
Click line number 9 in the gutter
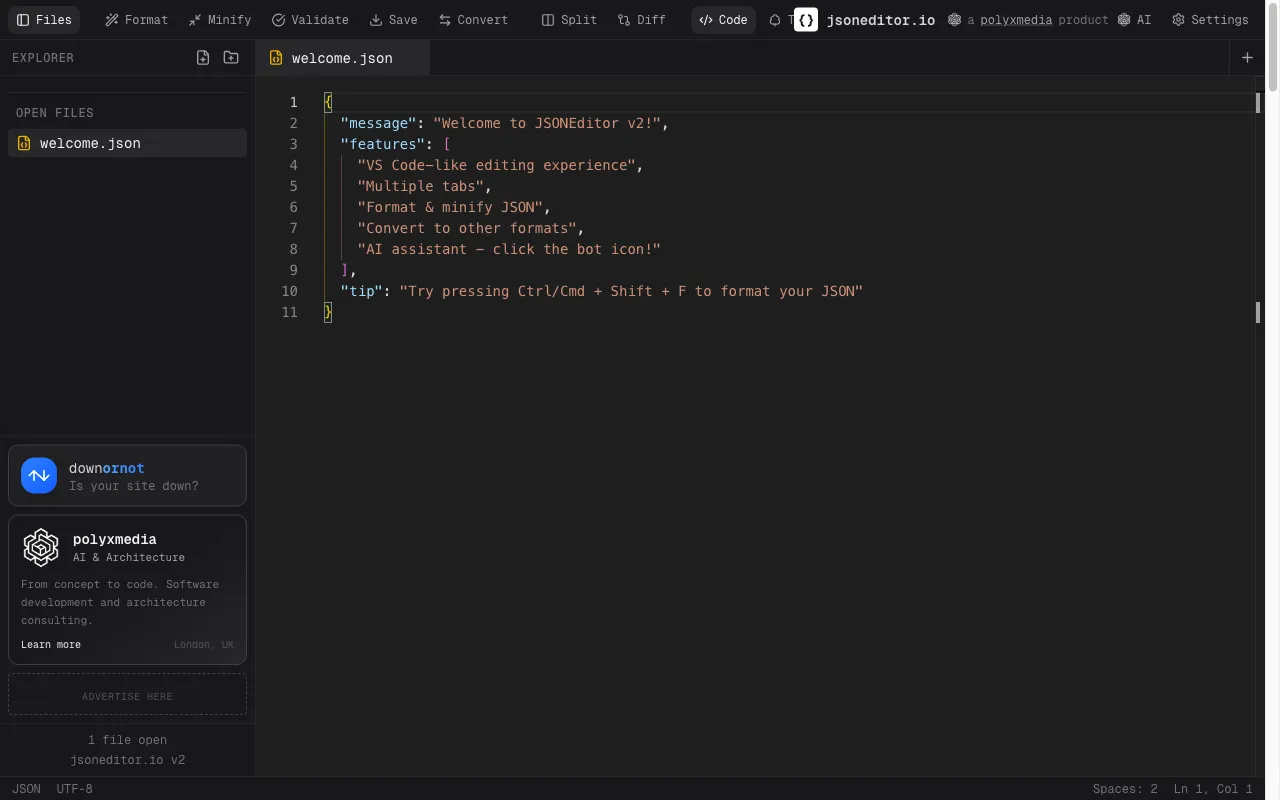click(x=294, y=270)
